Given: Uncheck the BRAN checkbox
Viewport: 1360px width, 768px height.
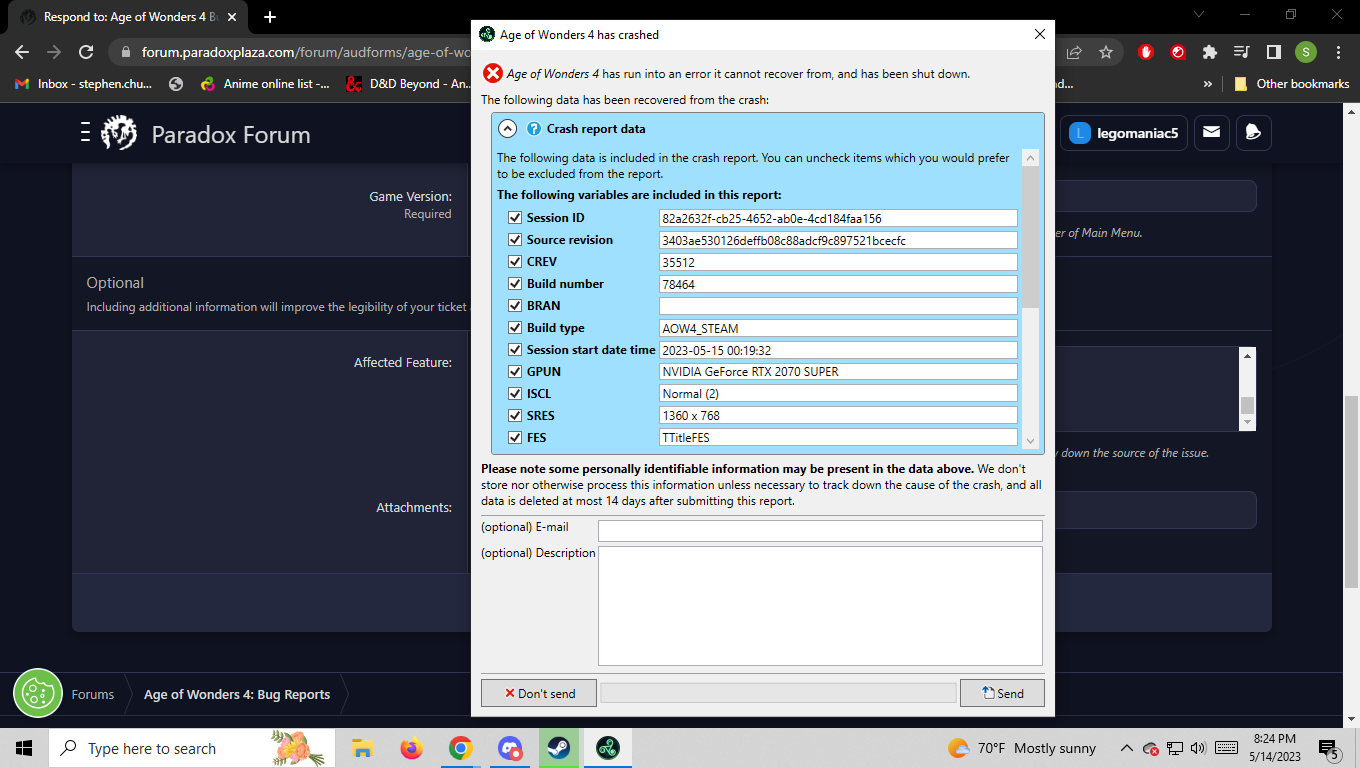Looking at the screenshot, I should click(x=515, y=306).
